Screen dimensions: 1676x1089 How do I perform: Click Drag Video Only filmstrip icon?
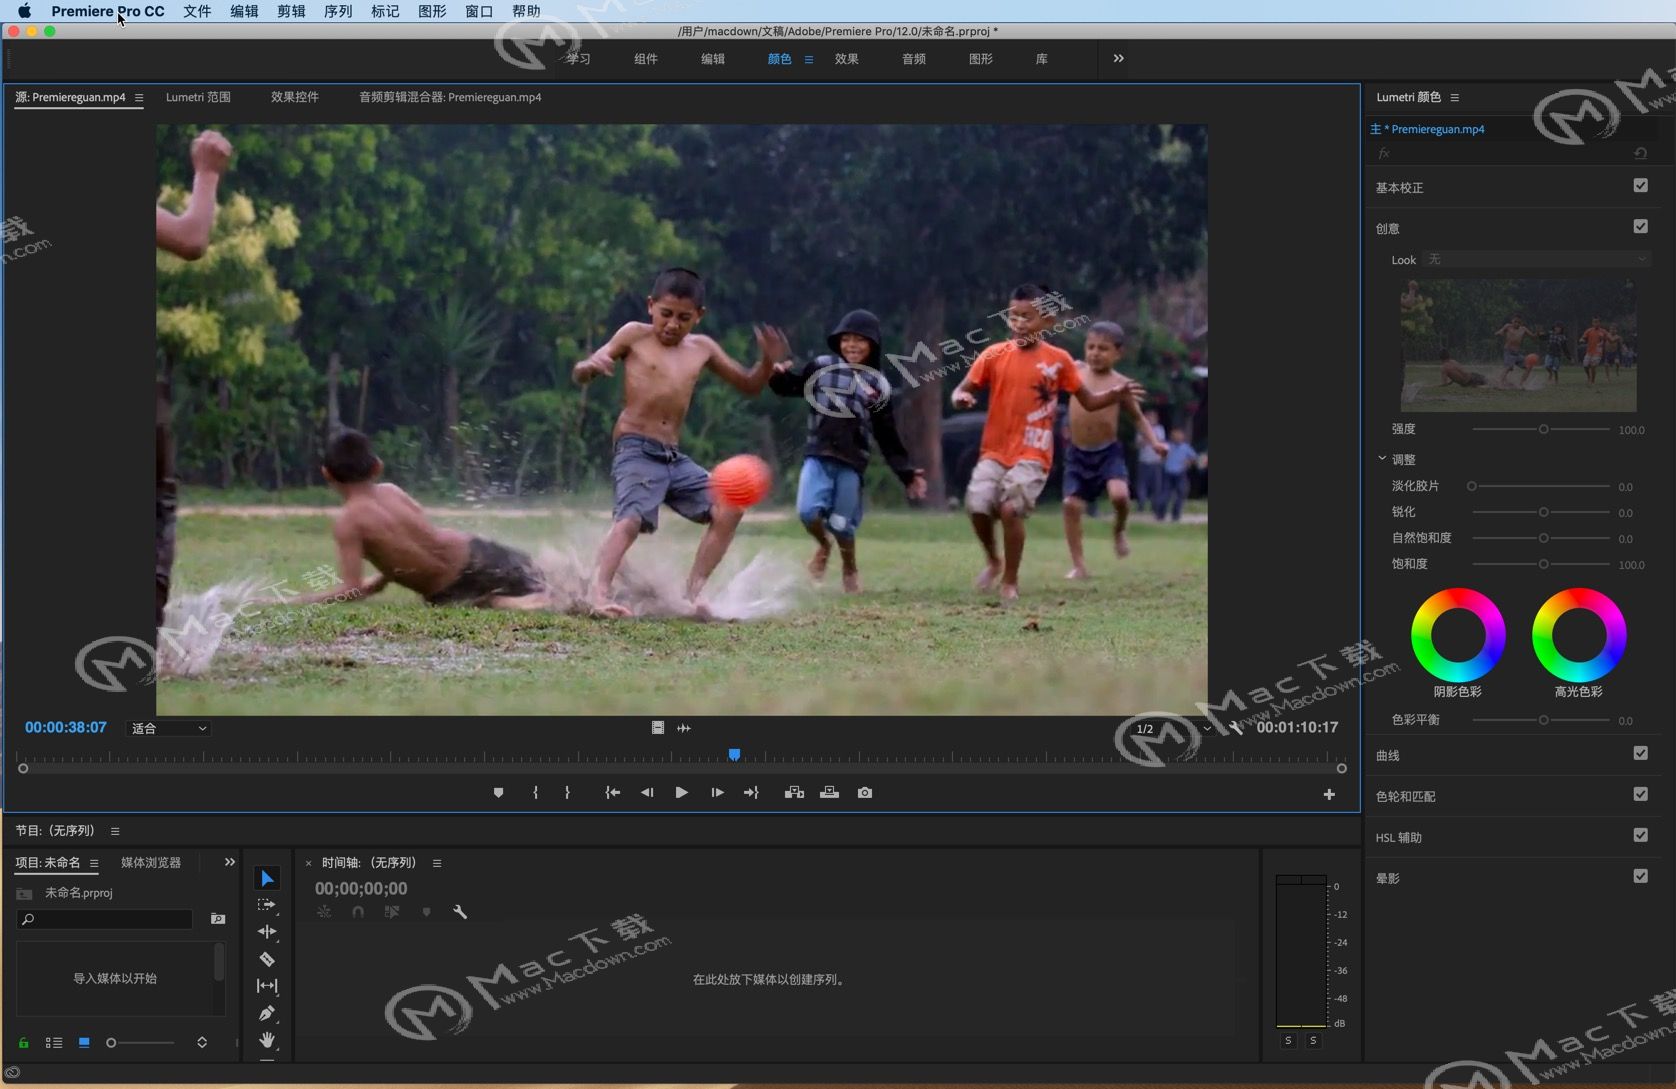click(658, 728)
